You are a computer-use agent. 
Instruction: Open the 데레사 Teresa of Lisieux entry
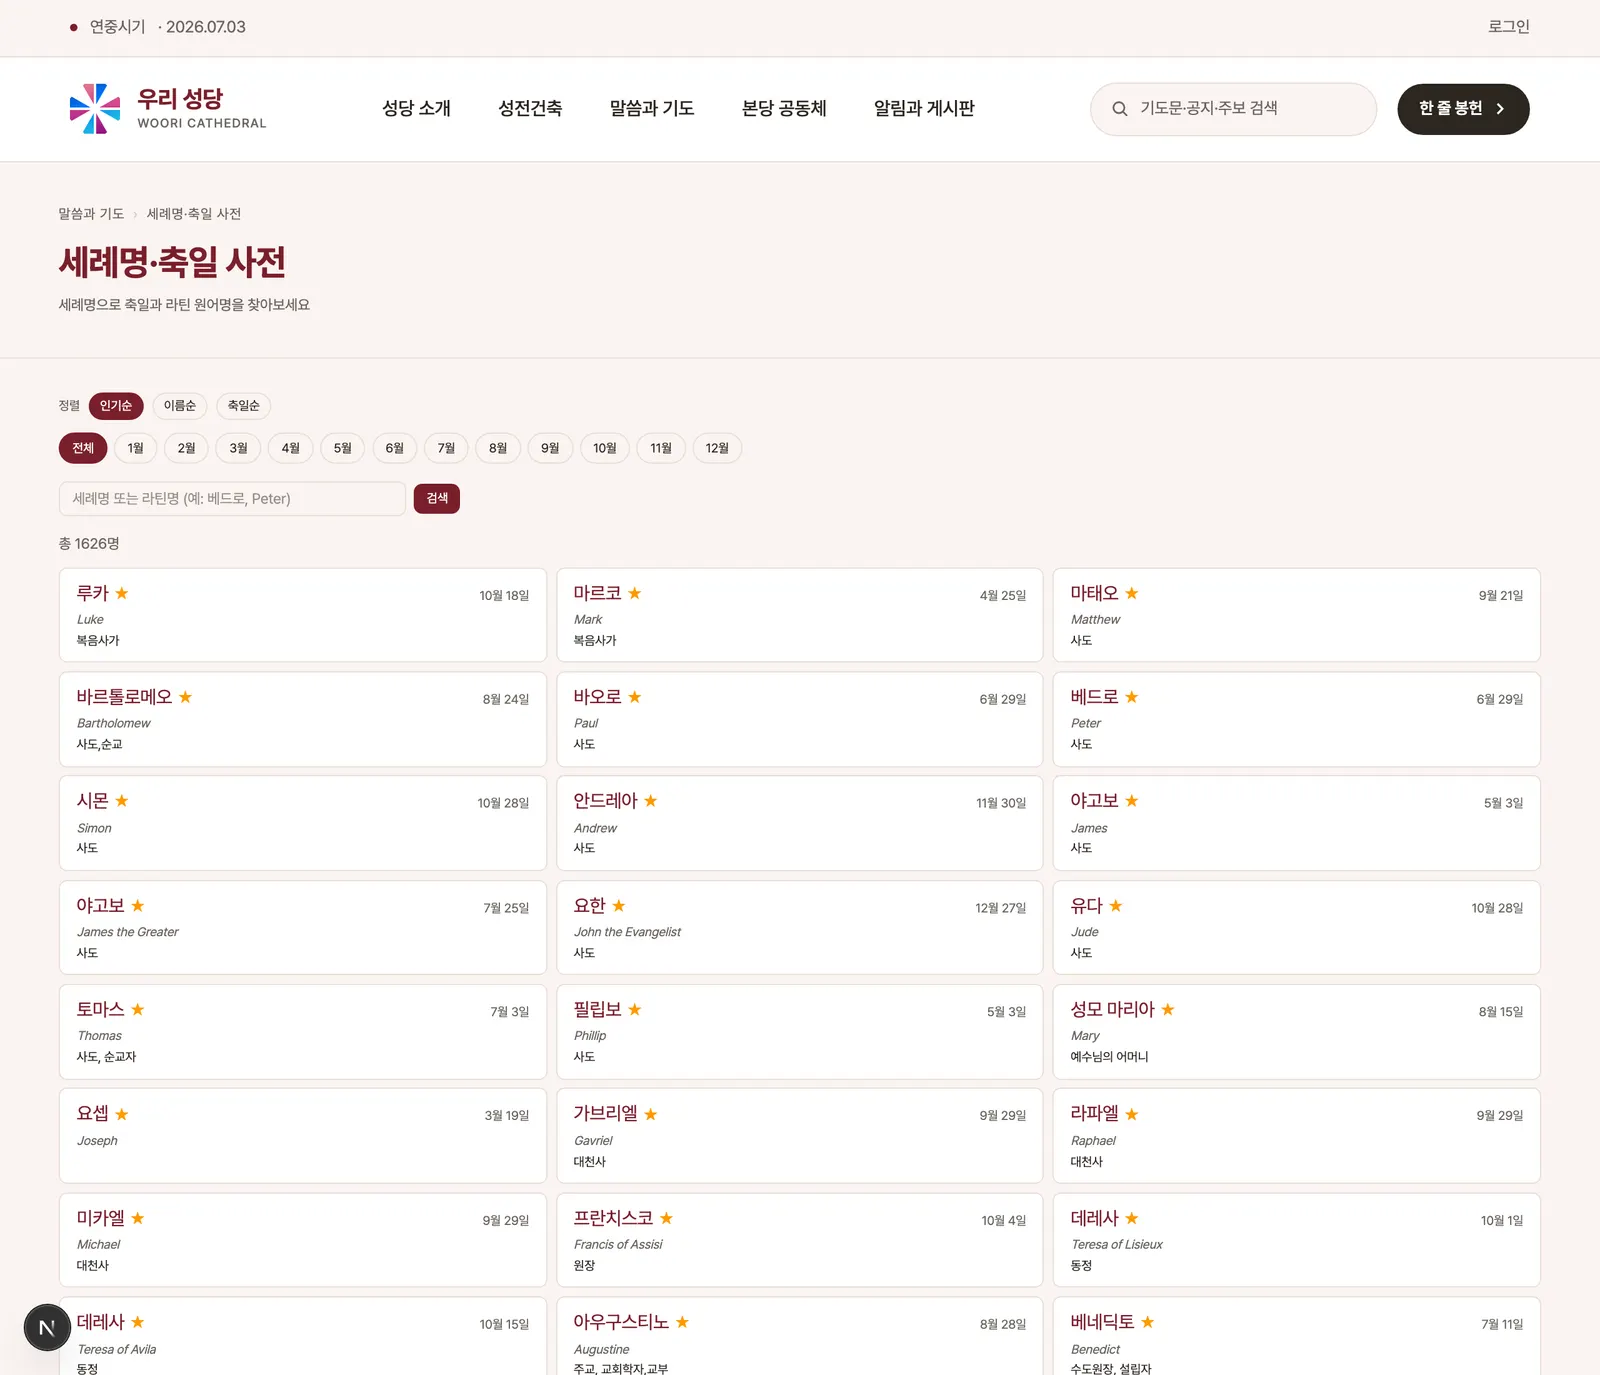coord(1296,1240)
